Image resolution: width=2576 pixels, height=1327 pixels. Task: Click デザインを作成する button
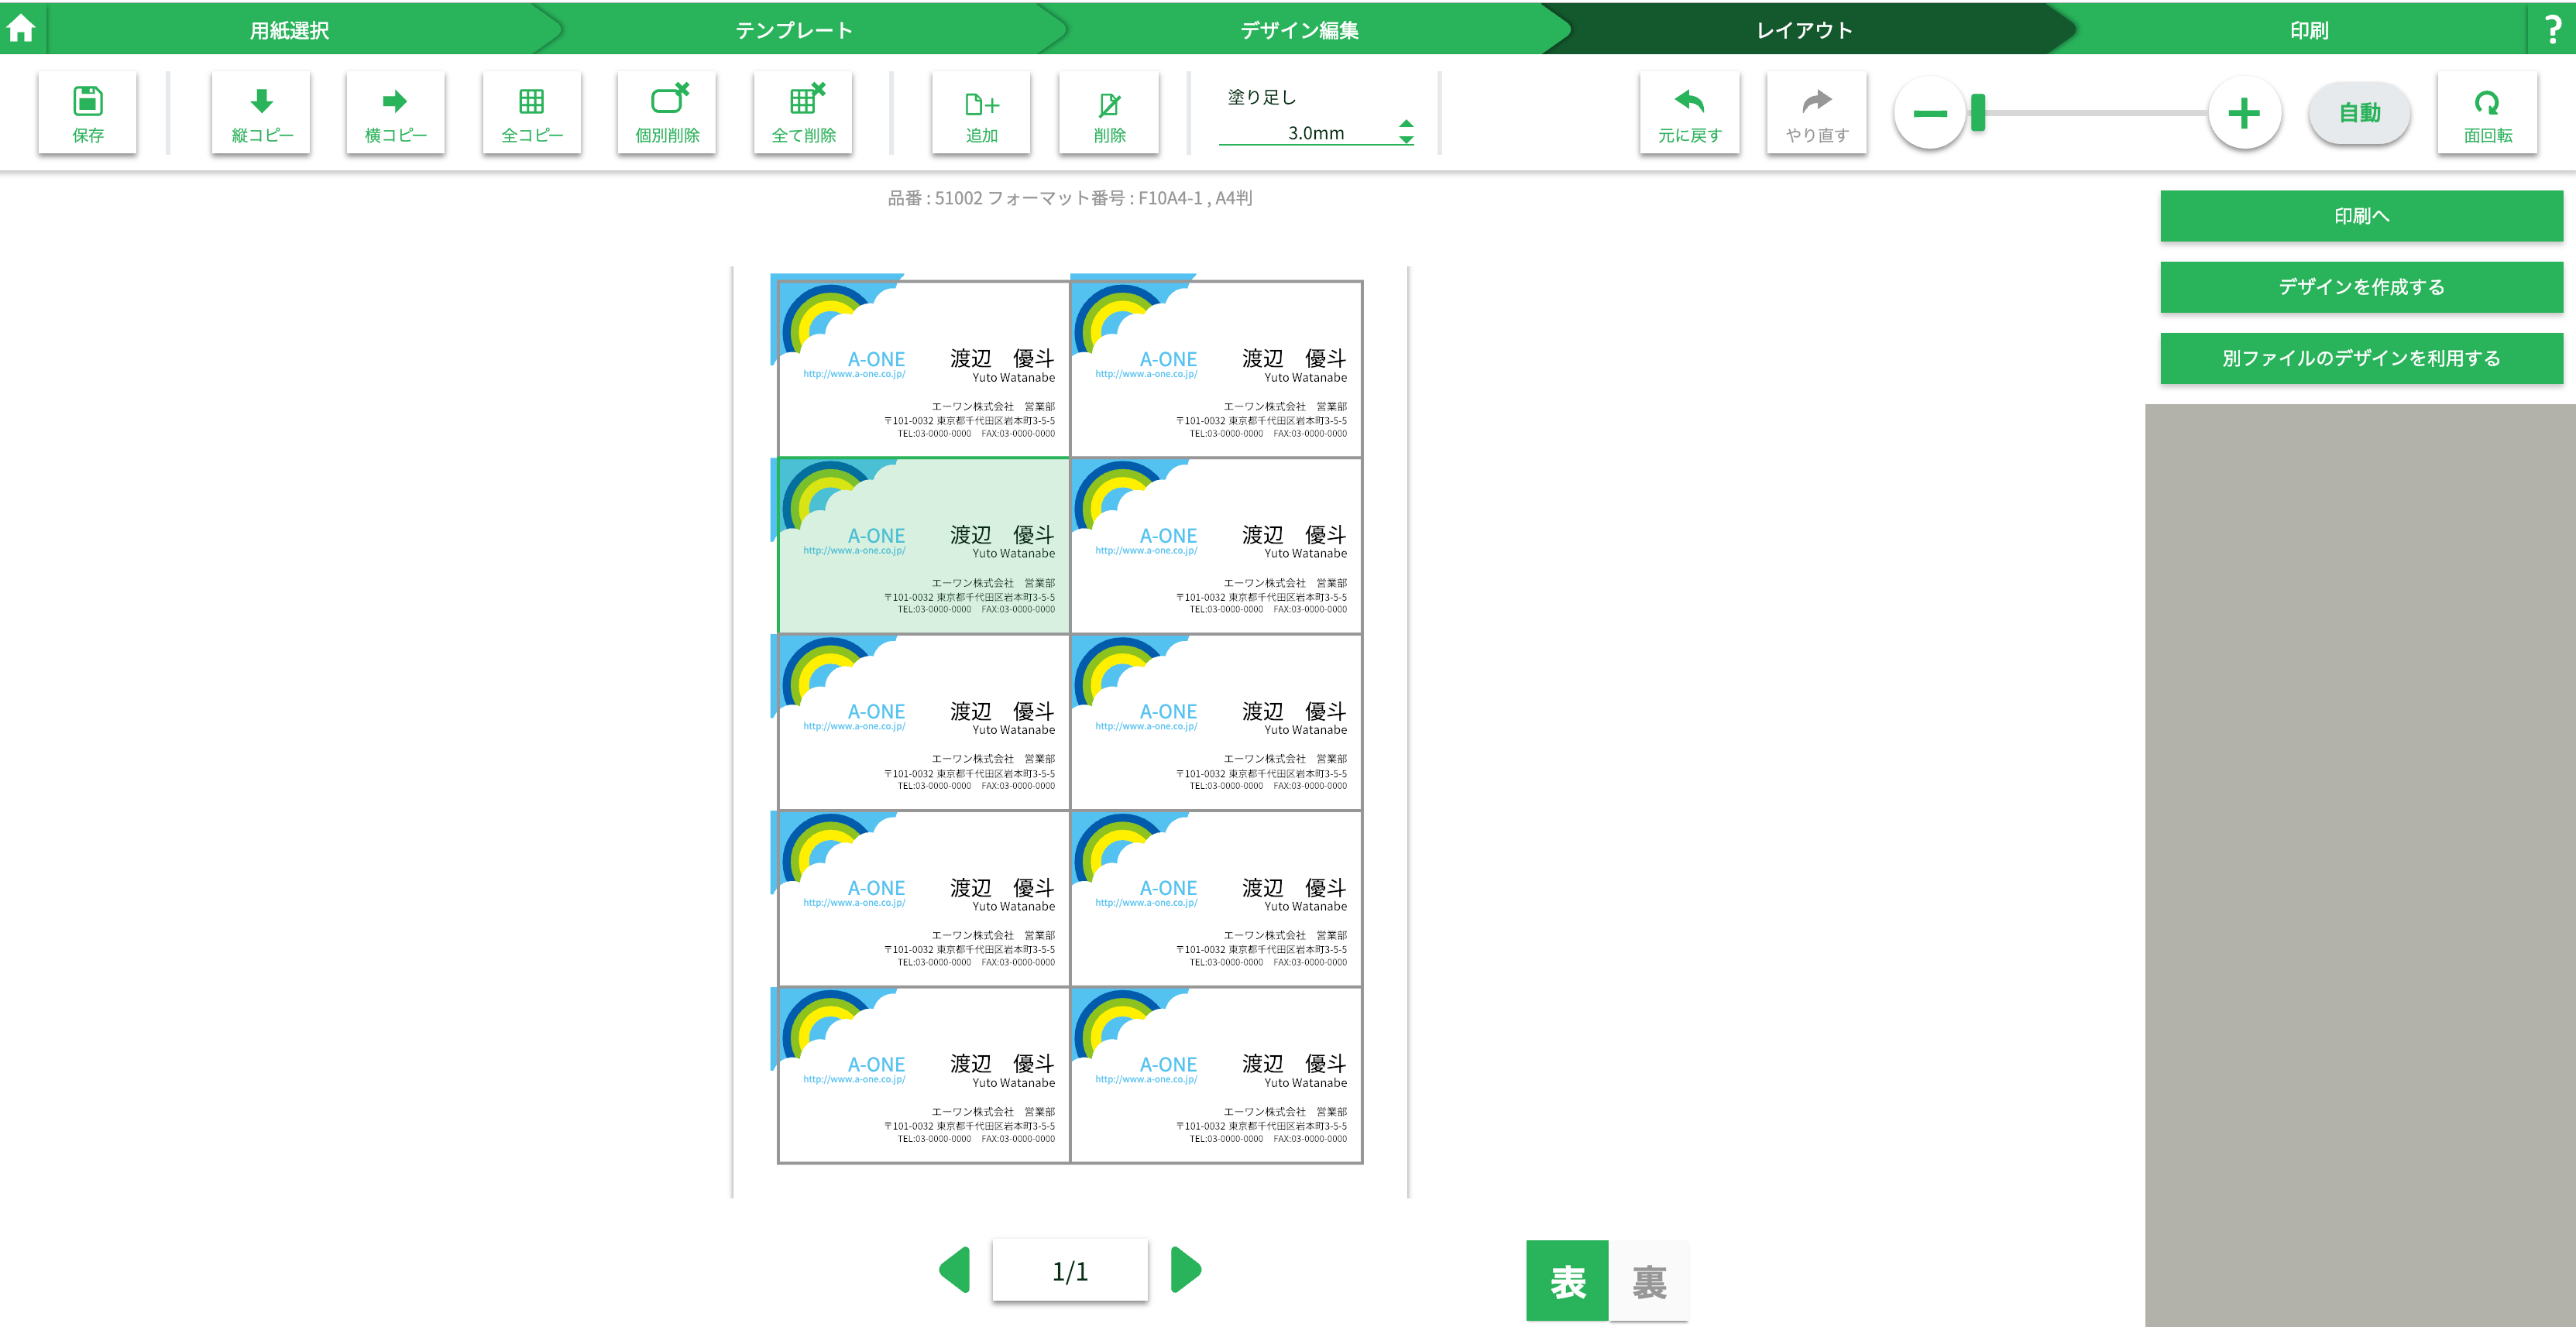(x=2361, y=287)
